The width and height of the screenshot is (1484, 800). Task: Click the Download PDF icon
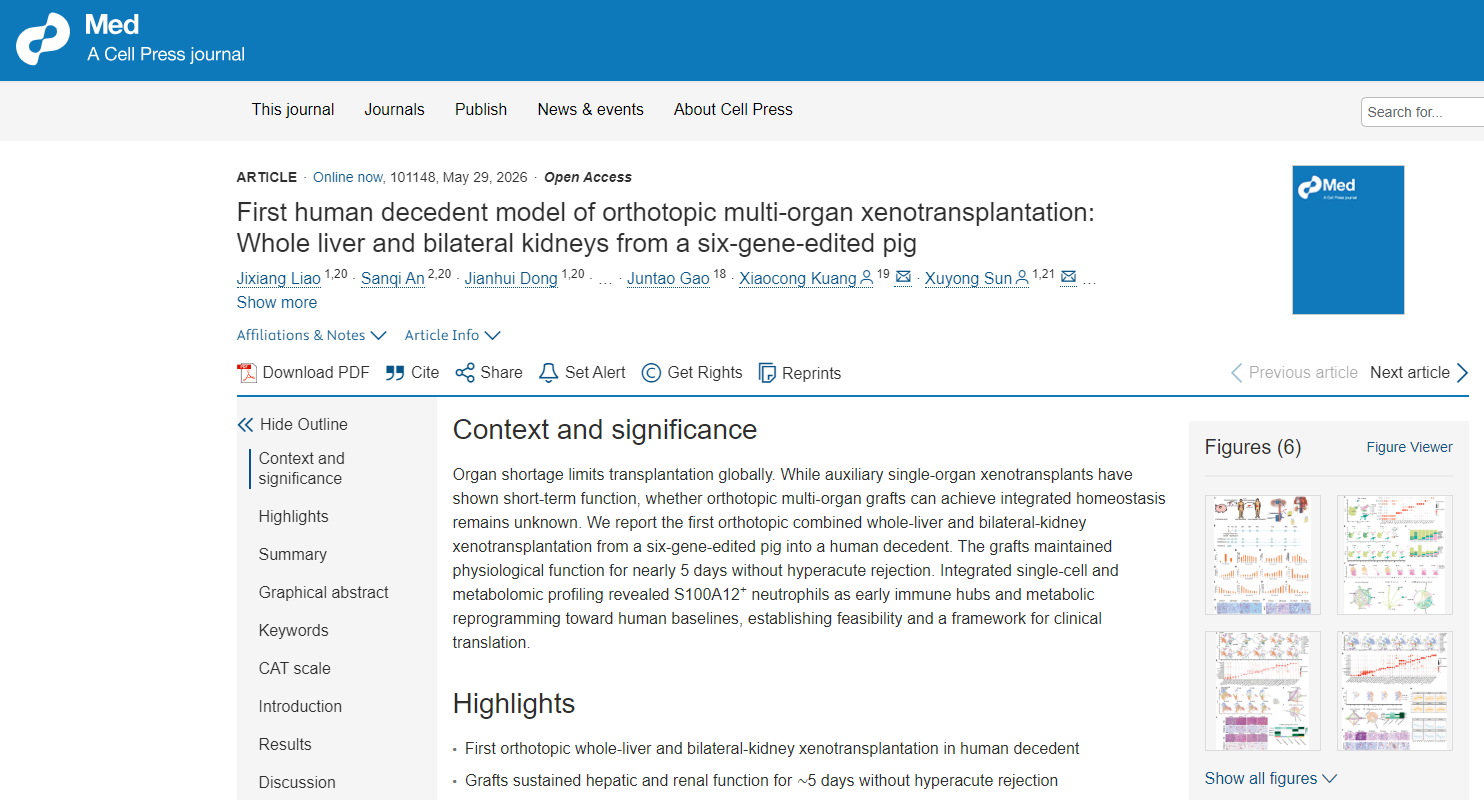coord(247,373)
